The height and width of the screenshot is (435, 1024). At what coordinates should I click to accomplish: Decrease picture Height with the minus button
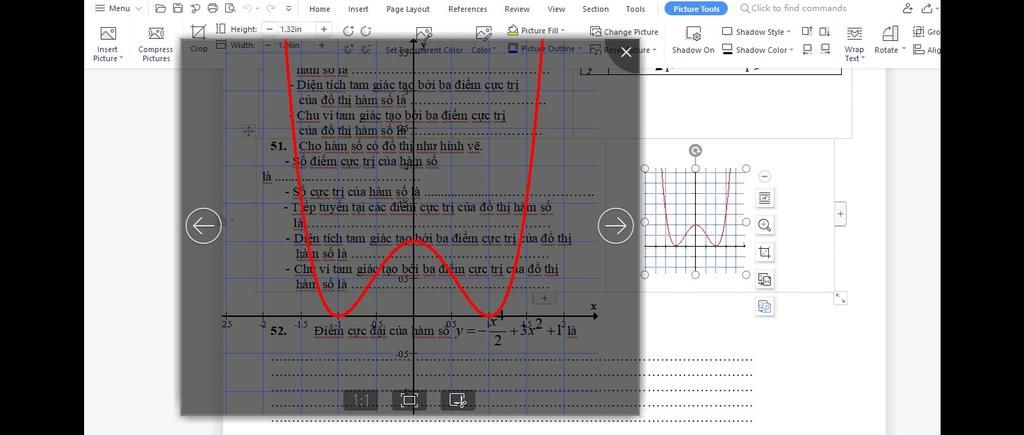[x=270, y=29]
